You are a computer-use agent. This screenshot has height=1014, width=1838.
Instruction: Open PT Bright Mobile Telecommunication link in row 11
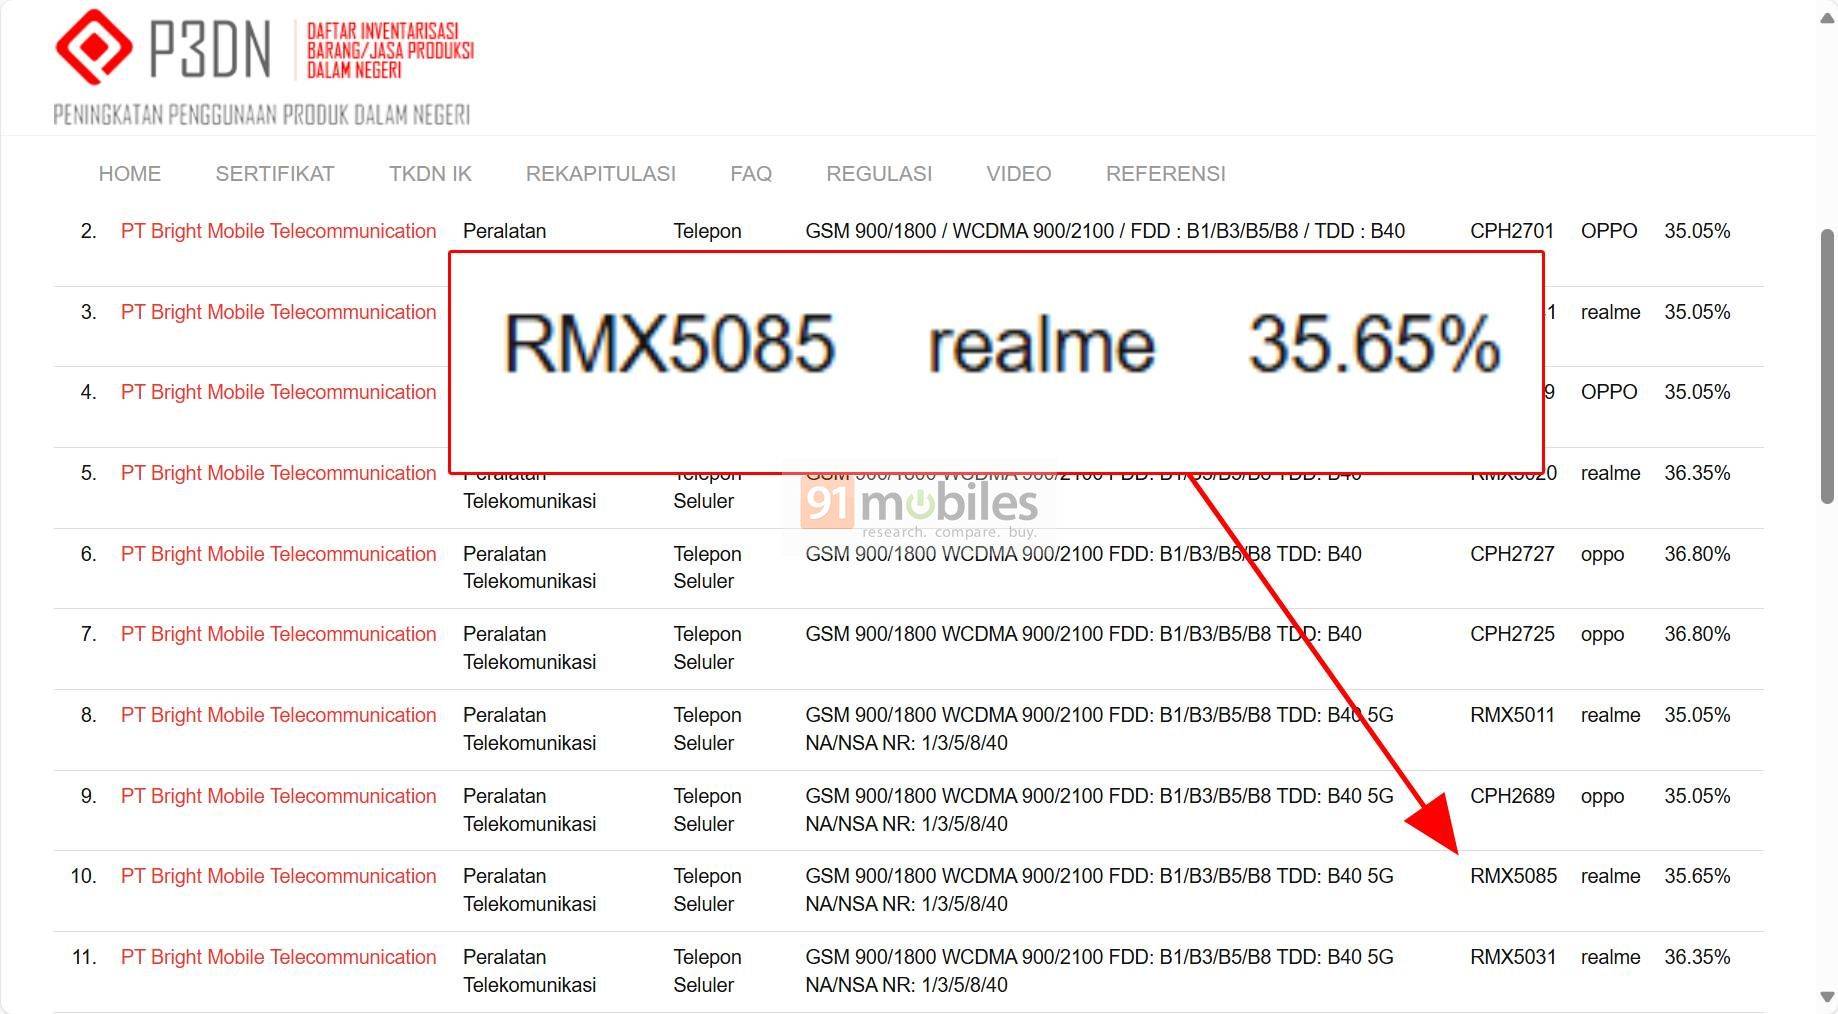[x=278, y=957]
